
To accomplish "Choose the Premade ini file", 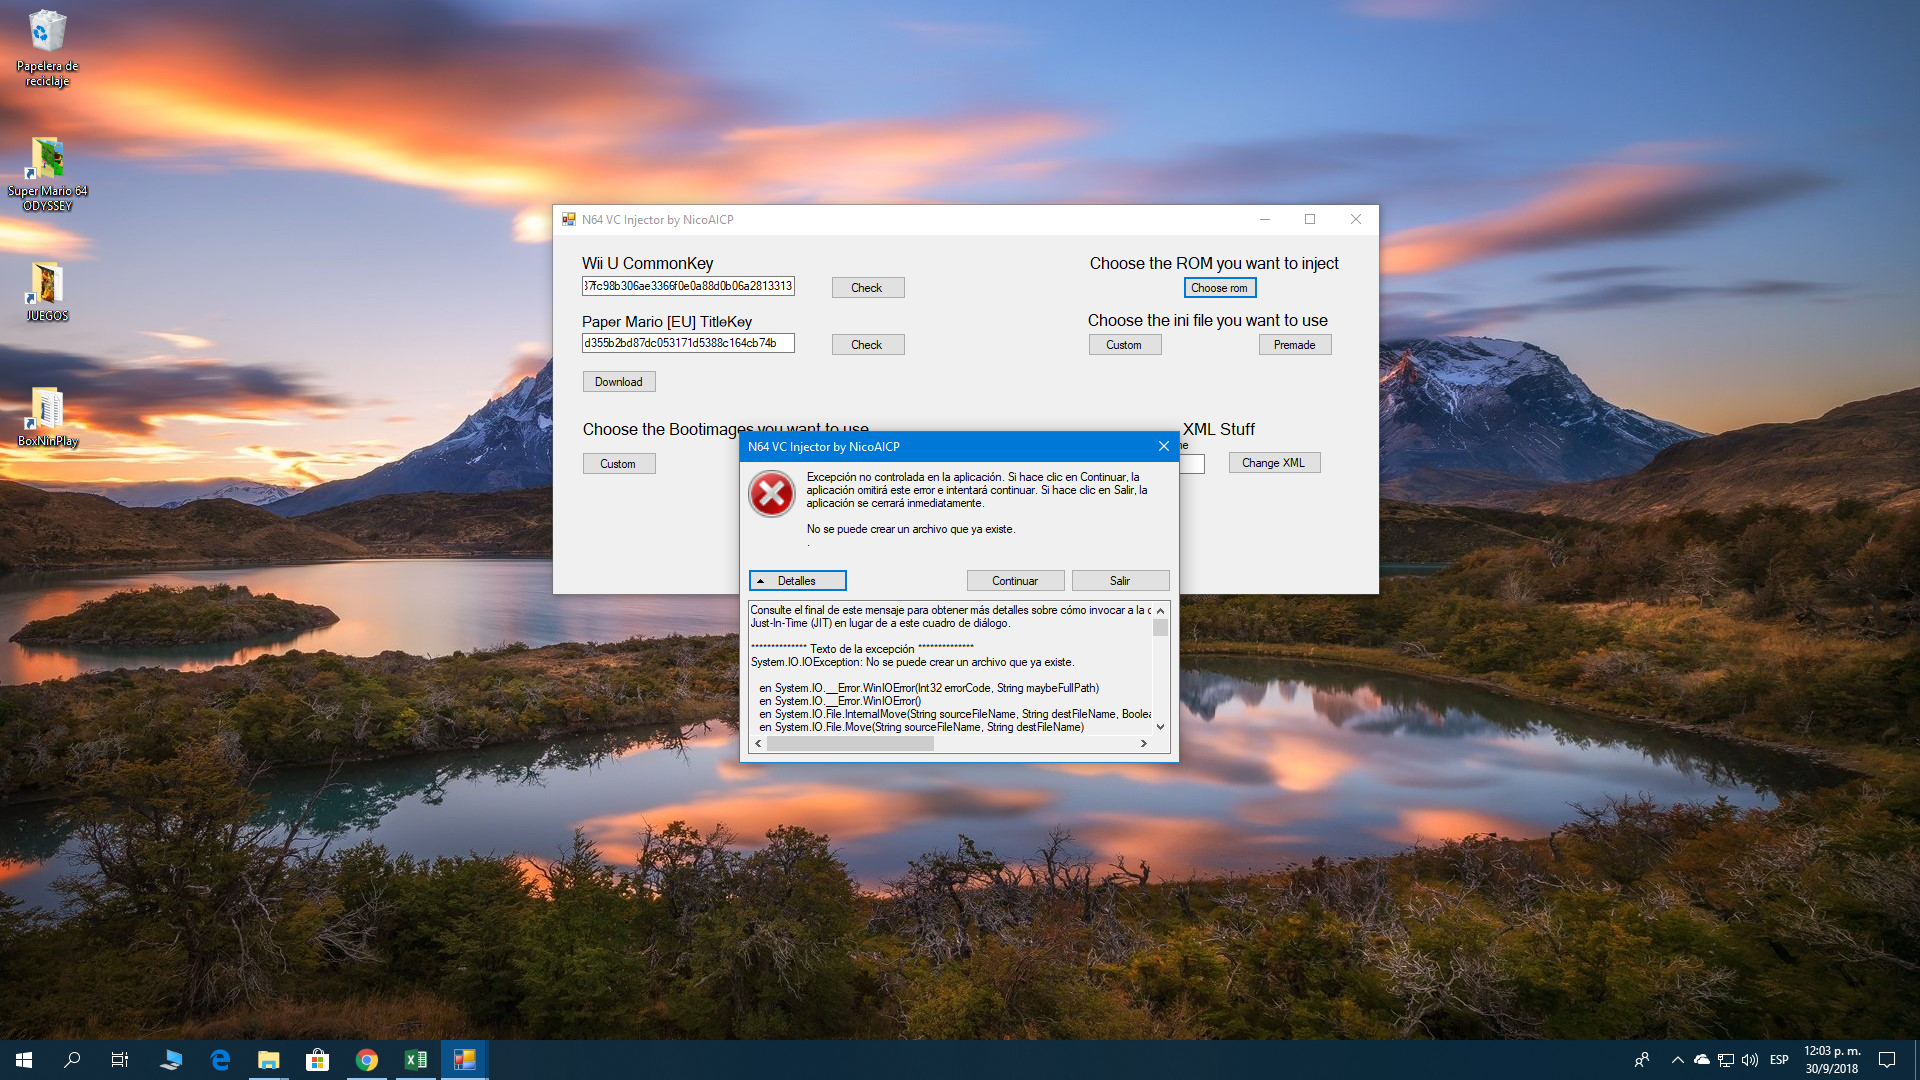I will point(1294,345).
